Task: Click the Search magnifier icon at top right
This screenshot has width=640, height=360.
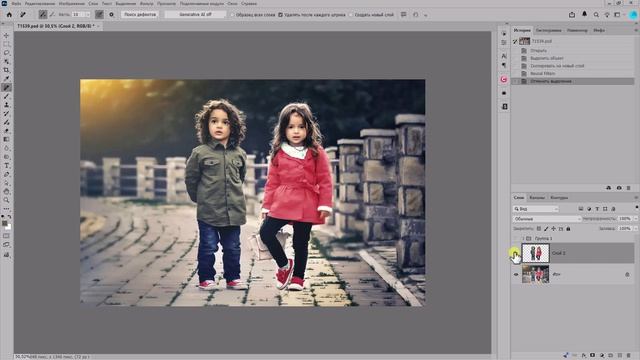Action: [x=596, y=15]
